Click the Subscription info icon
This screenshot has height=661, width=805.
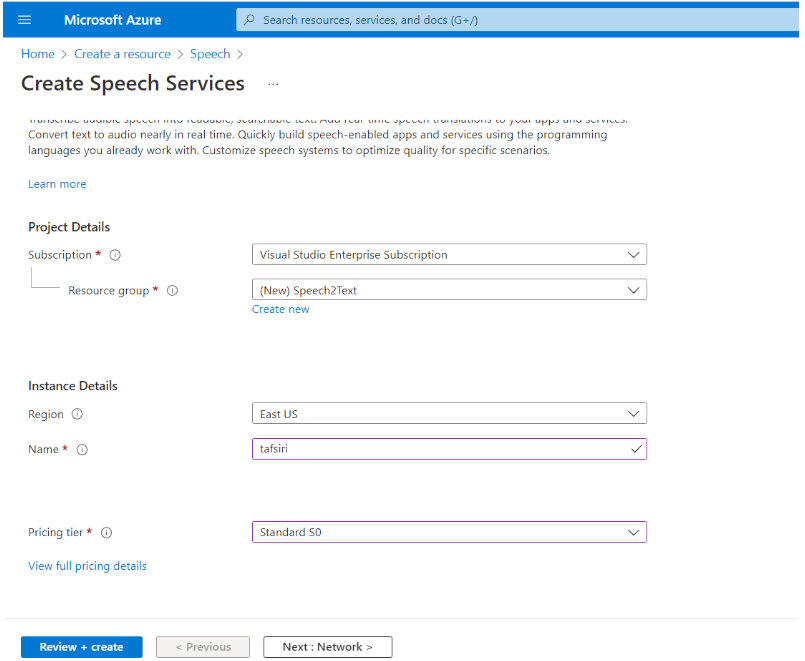115,255
